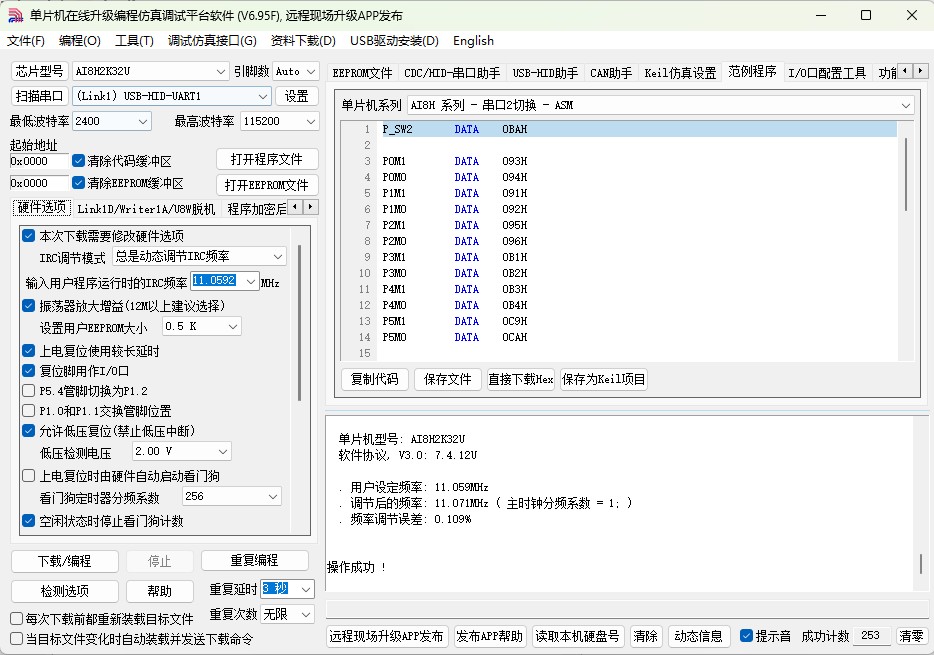Click first 起始地址 0x0000 input field

[x=39, y=161]
